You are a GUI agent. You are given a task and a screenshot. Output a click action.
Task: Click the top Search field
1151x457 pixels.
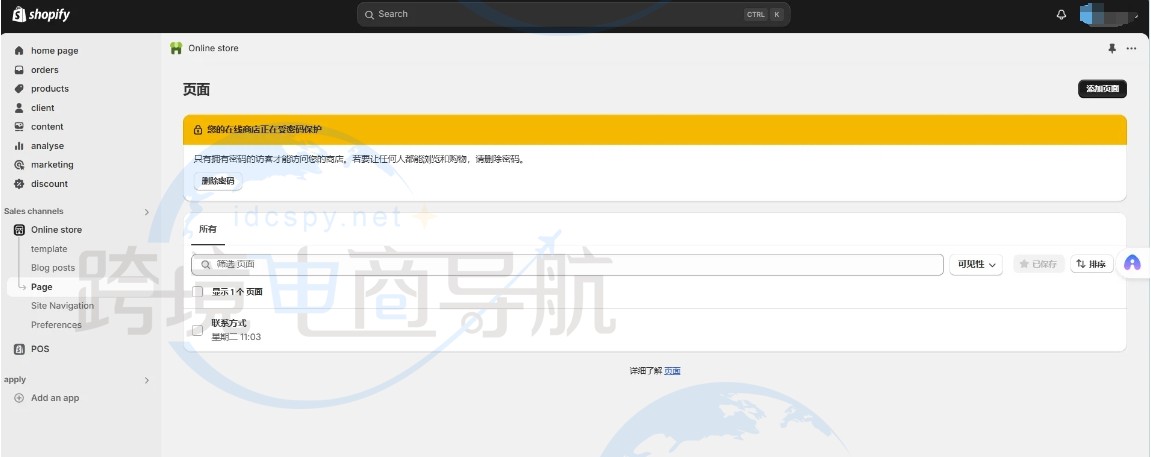pyautogui.click(x=573, y=15)
